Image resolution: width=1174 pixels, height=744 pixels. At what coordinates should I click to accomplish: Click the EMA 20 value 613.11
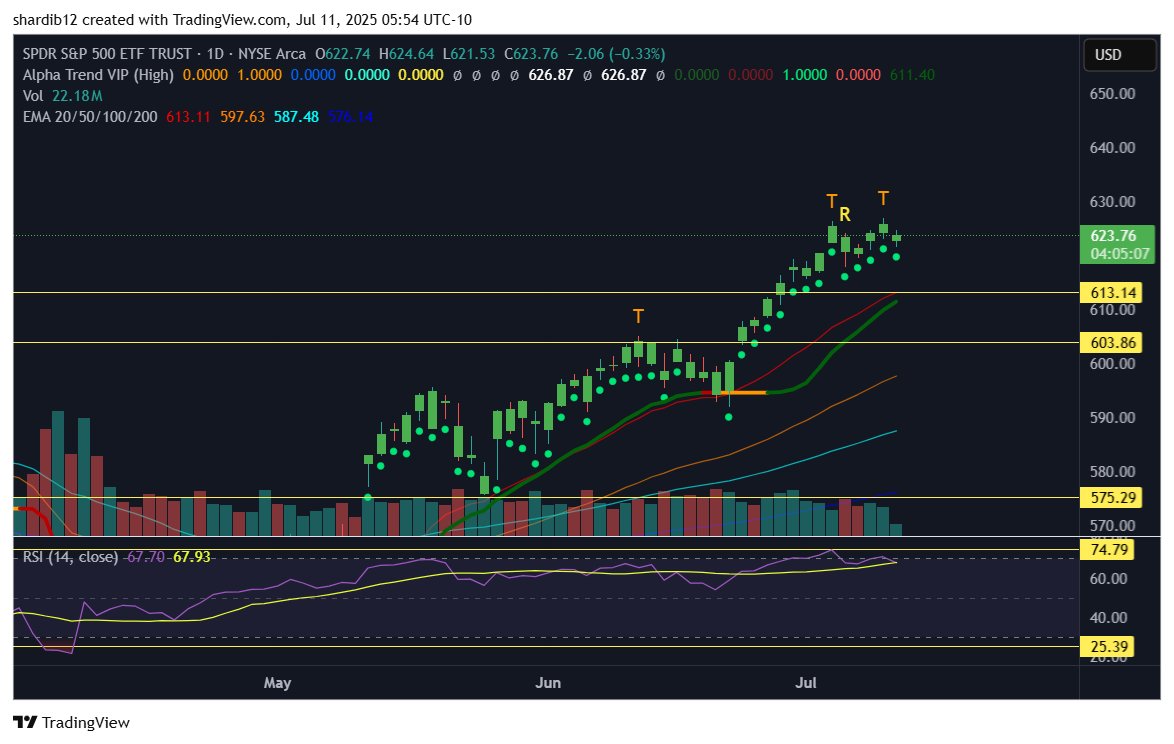click(188, 117)
